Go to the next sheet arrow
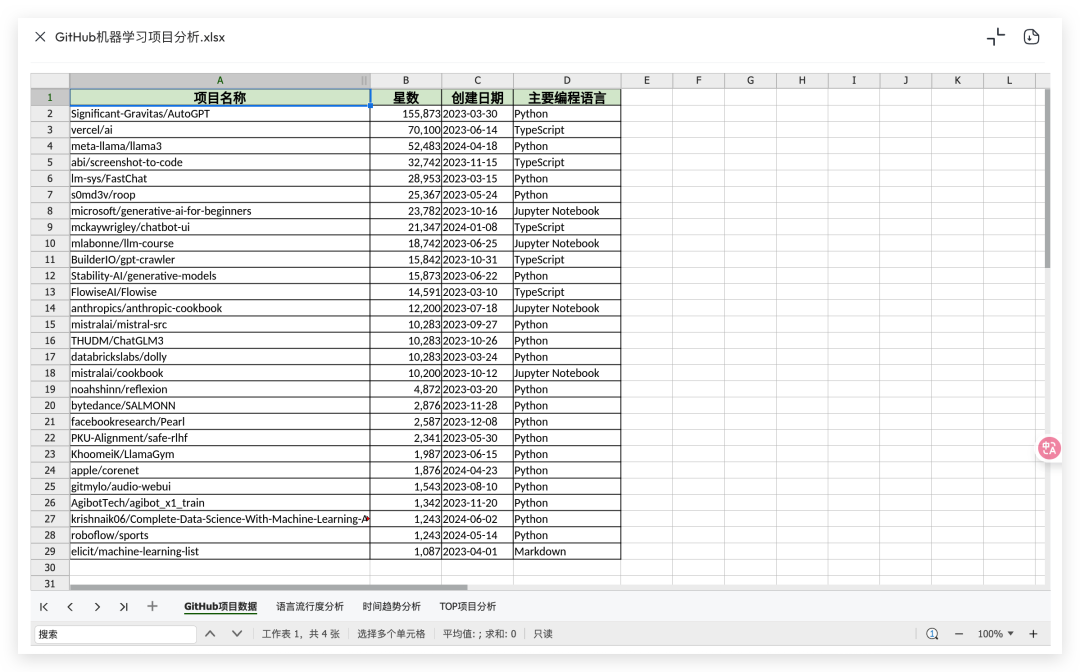The image size is (1080, 672). [x=97, y=607]
